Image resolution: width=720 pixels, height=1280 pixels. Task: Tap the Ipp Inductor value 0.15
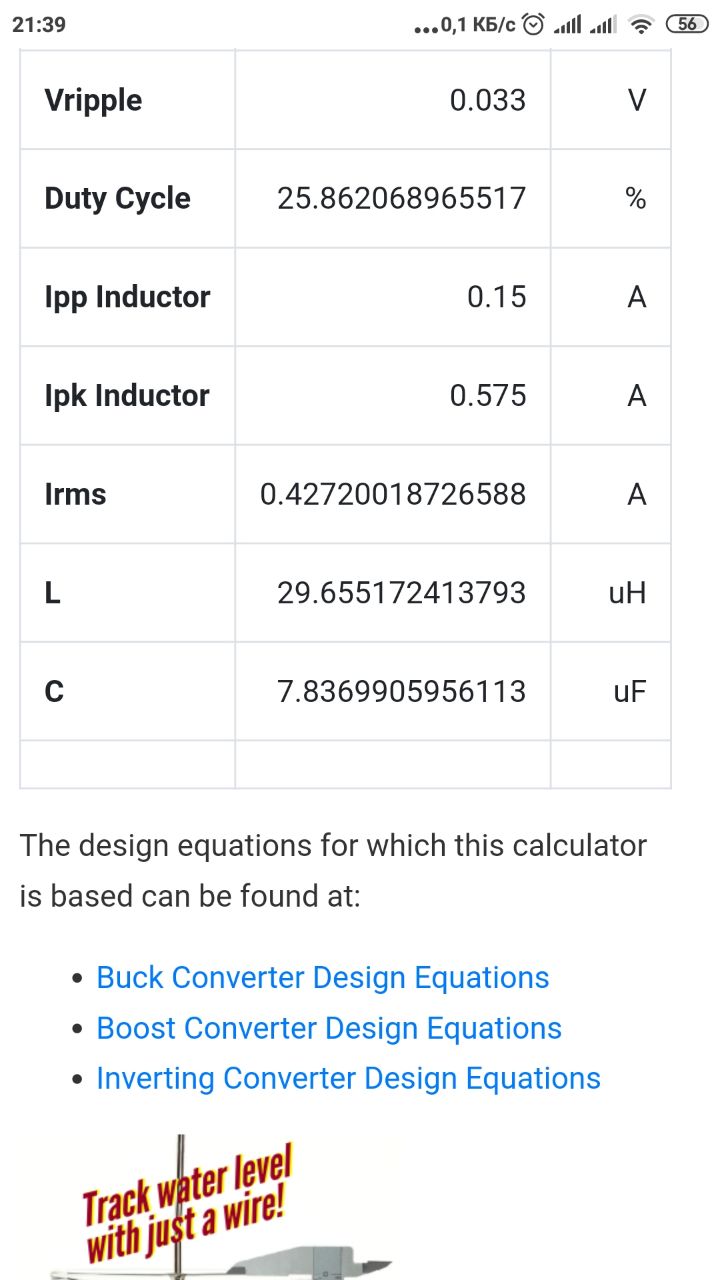pos(496,297)
